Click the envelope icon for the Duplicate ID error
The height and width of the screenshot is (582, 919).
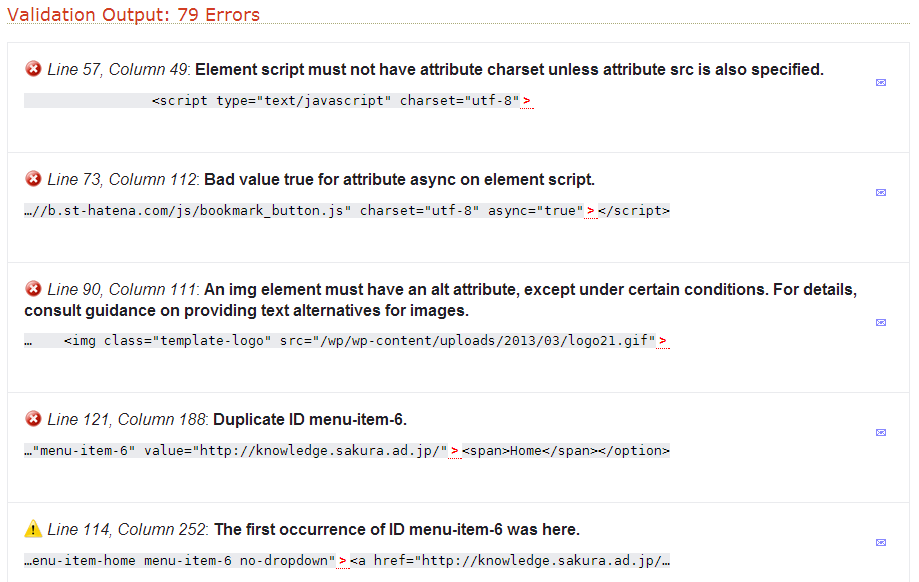(x=881, y=433)
